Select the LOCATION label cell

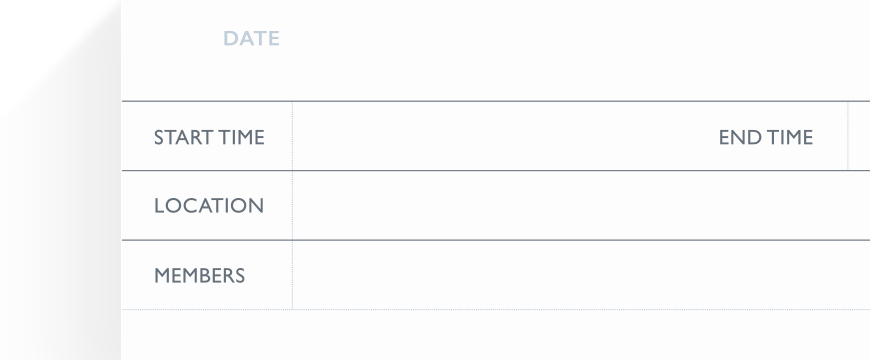pos(207,206)
